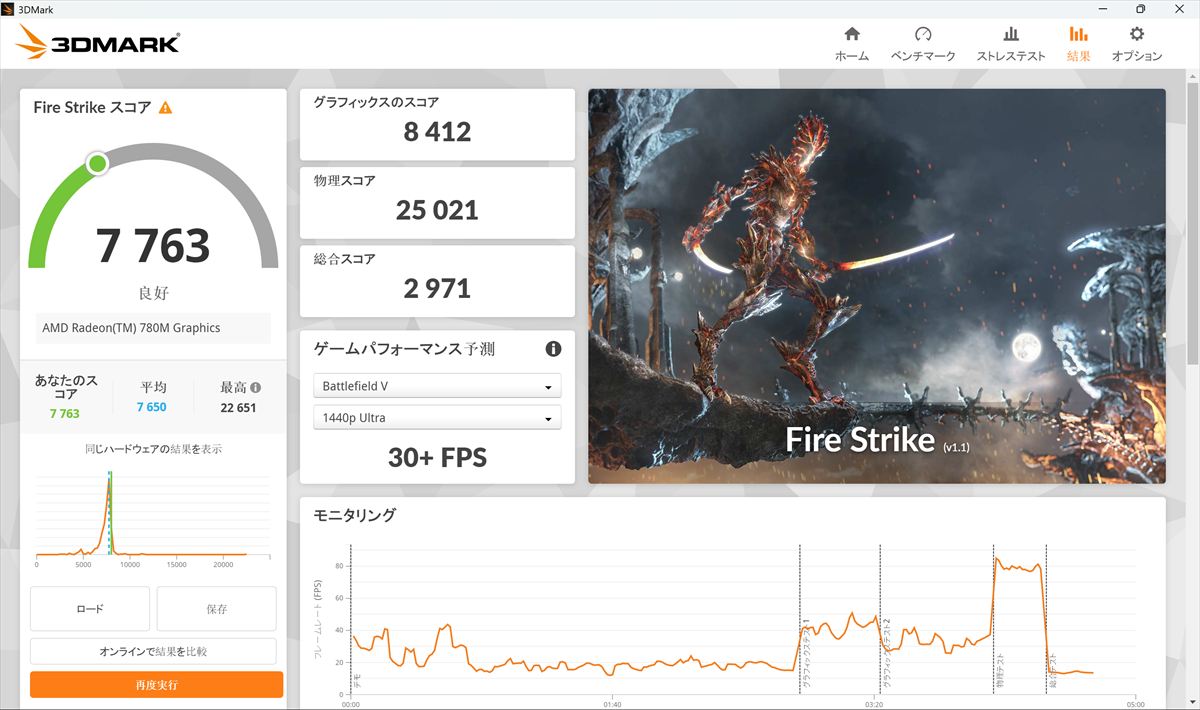Click the 3DMARK logo
Image resolution: width=1200 pixels, height=710 pixels.
[x=98, y=43]
